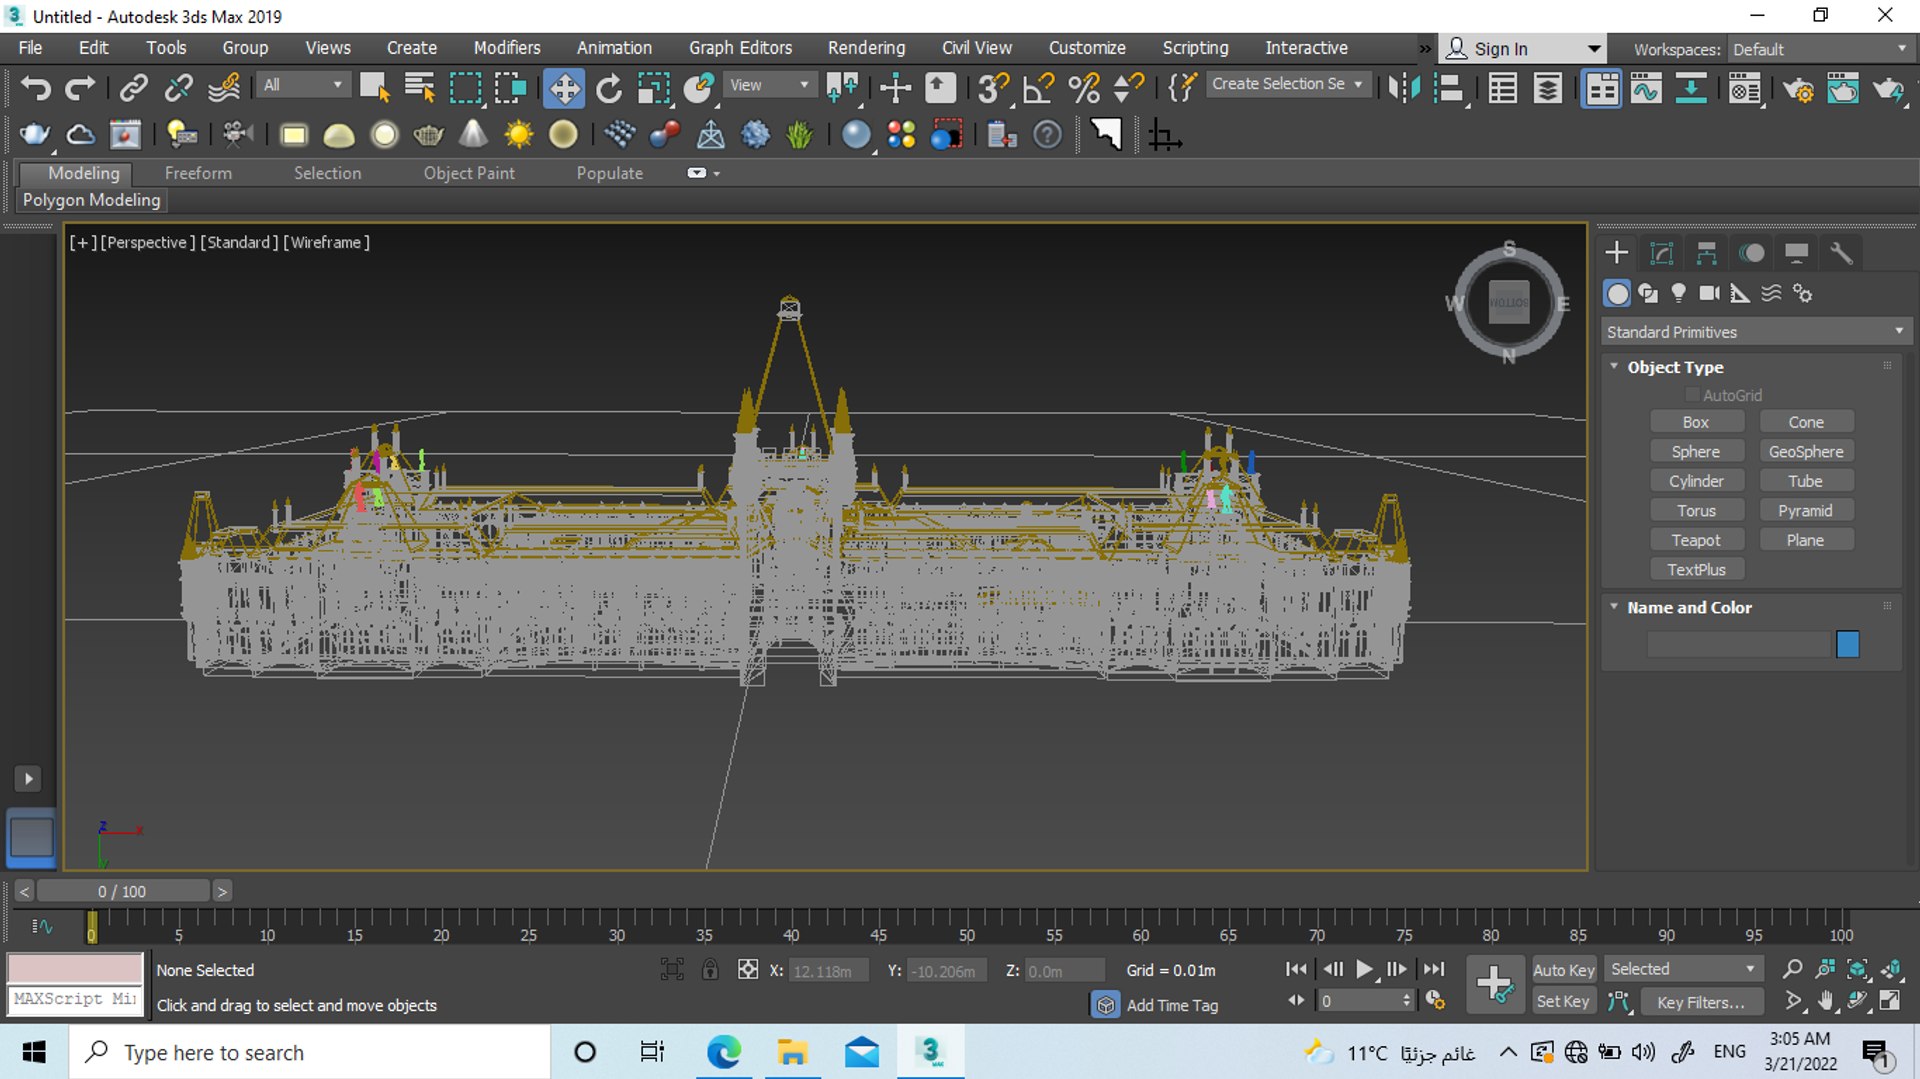Click the Teapot primitive button

1696,540
